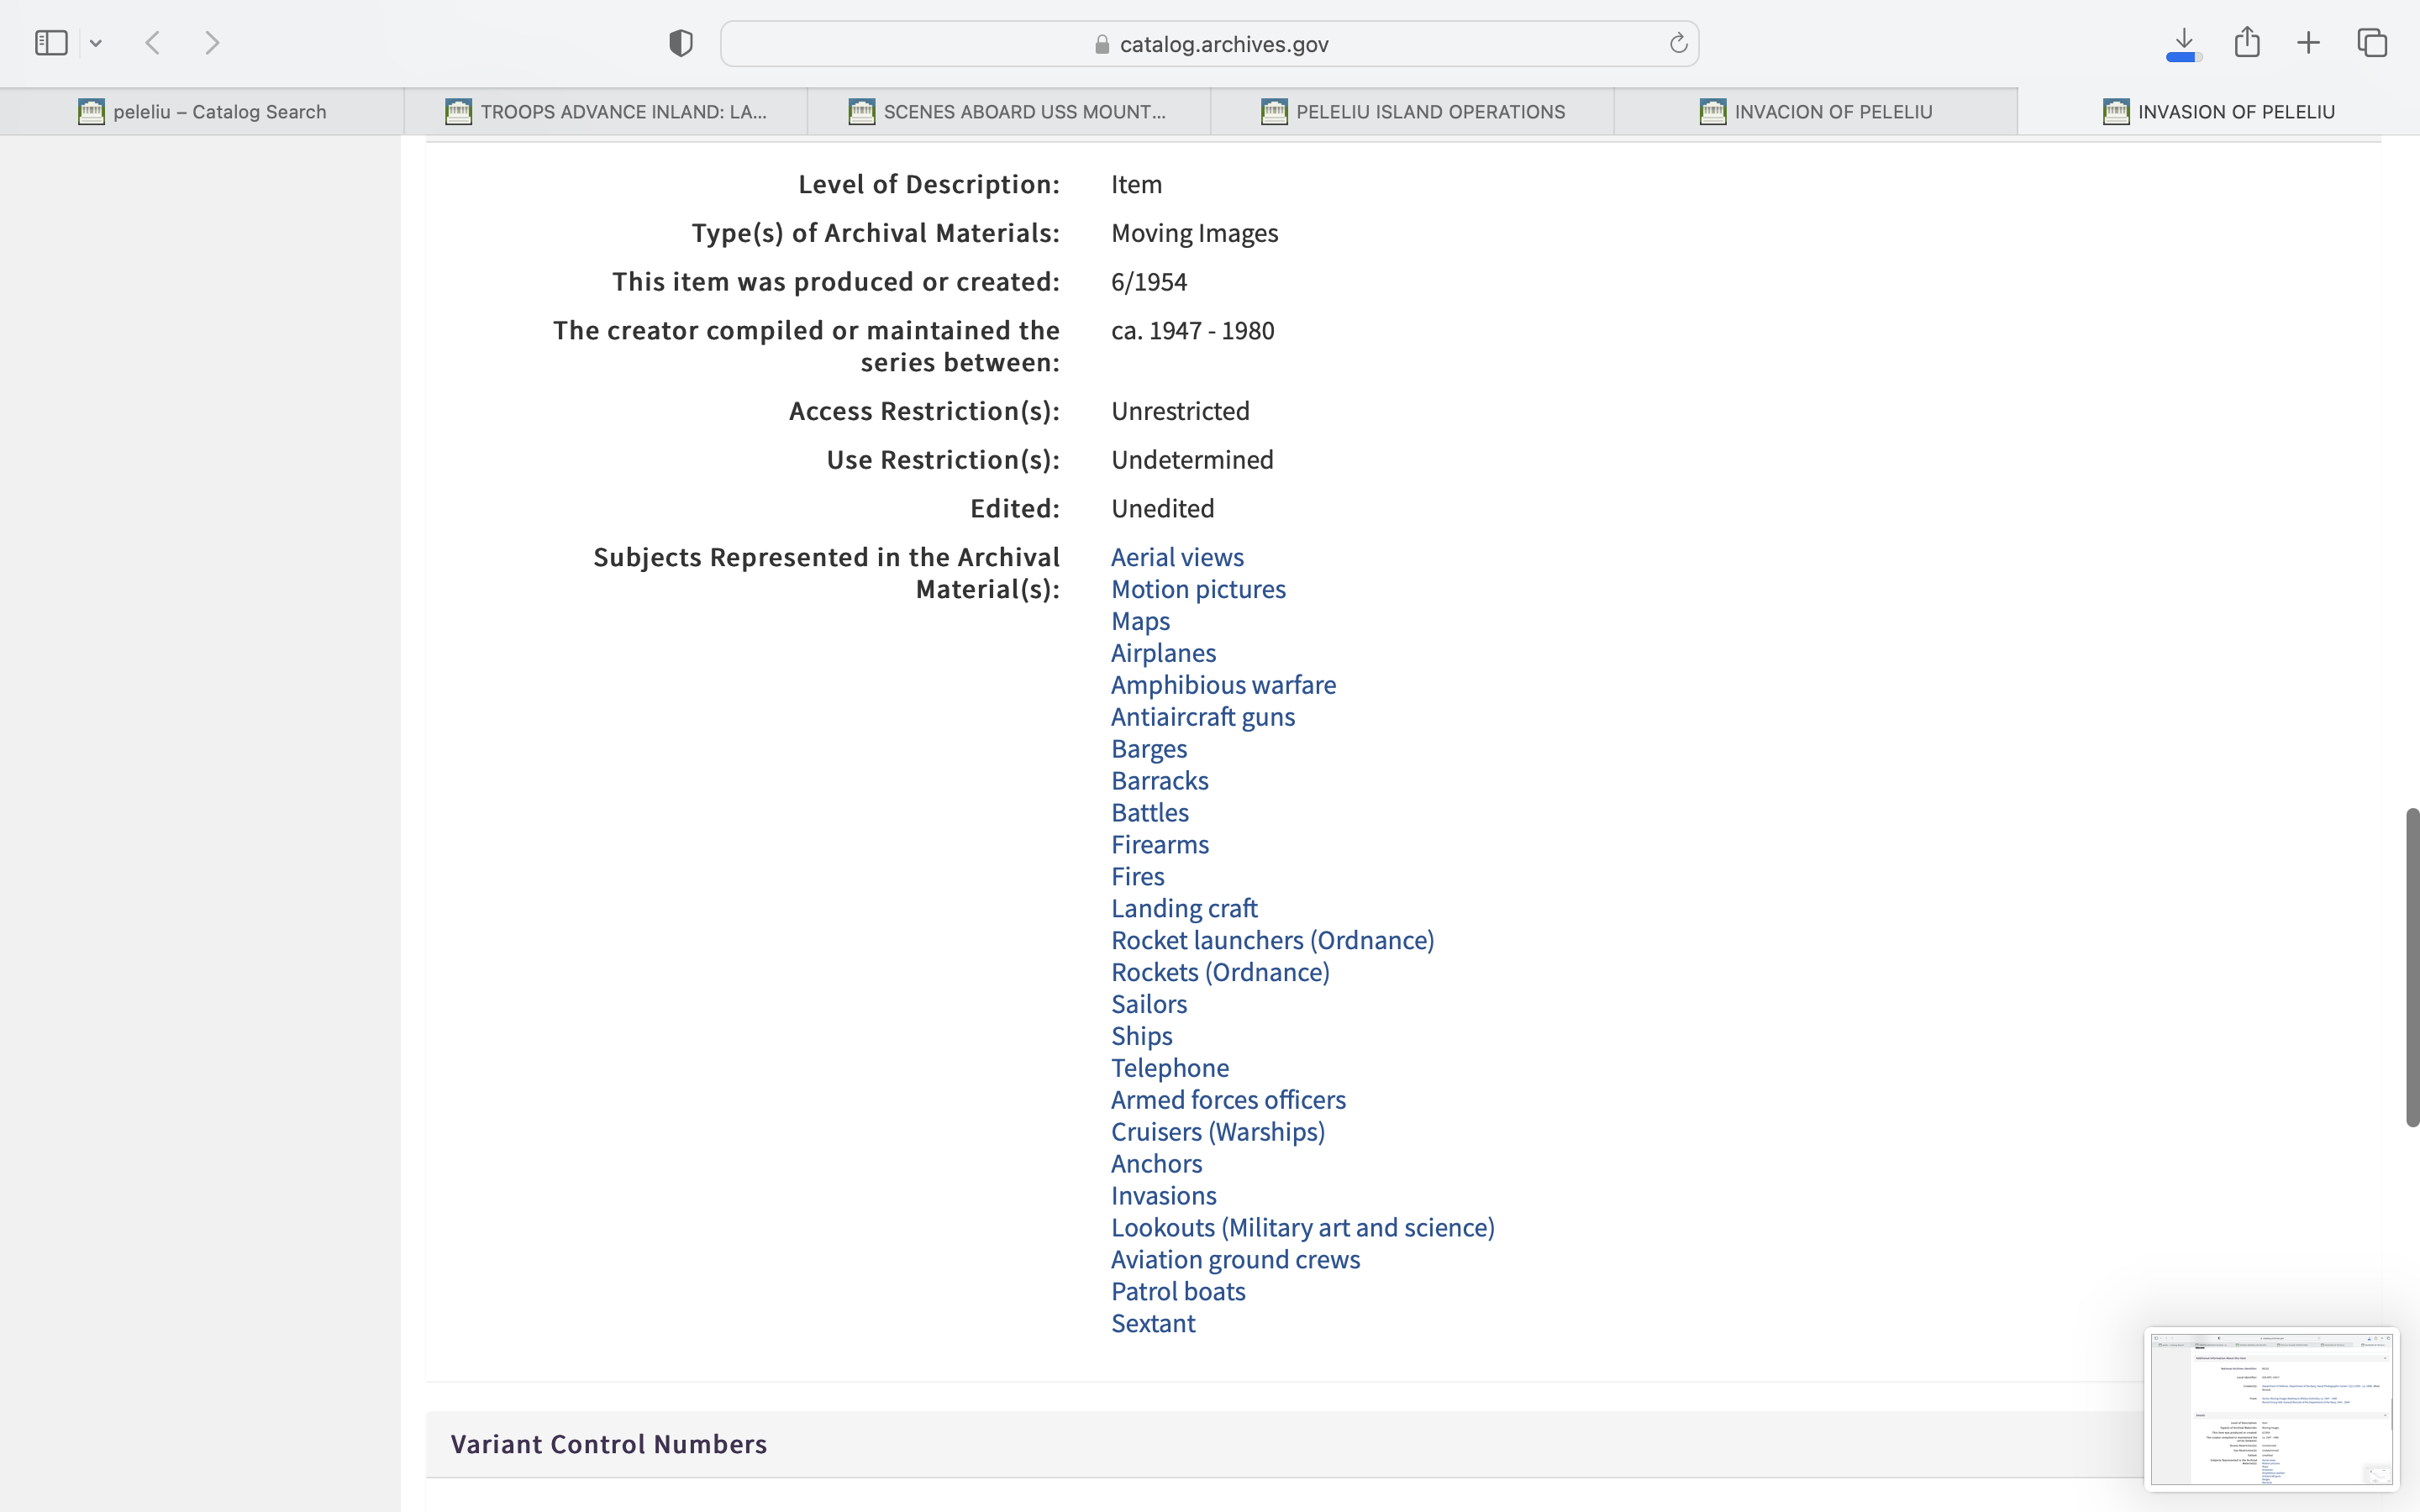The image size is (2420, 1512).
Task: Follow the Sextant subject link
Action: 1153,1323
